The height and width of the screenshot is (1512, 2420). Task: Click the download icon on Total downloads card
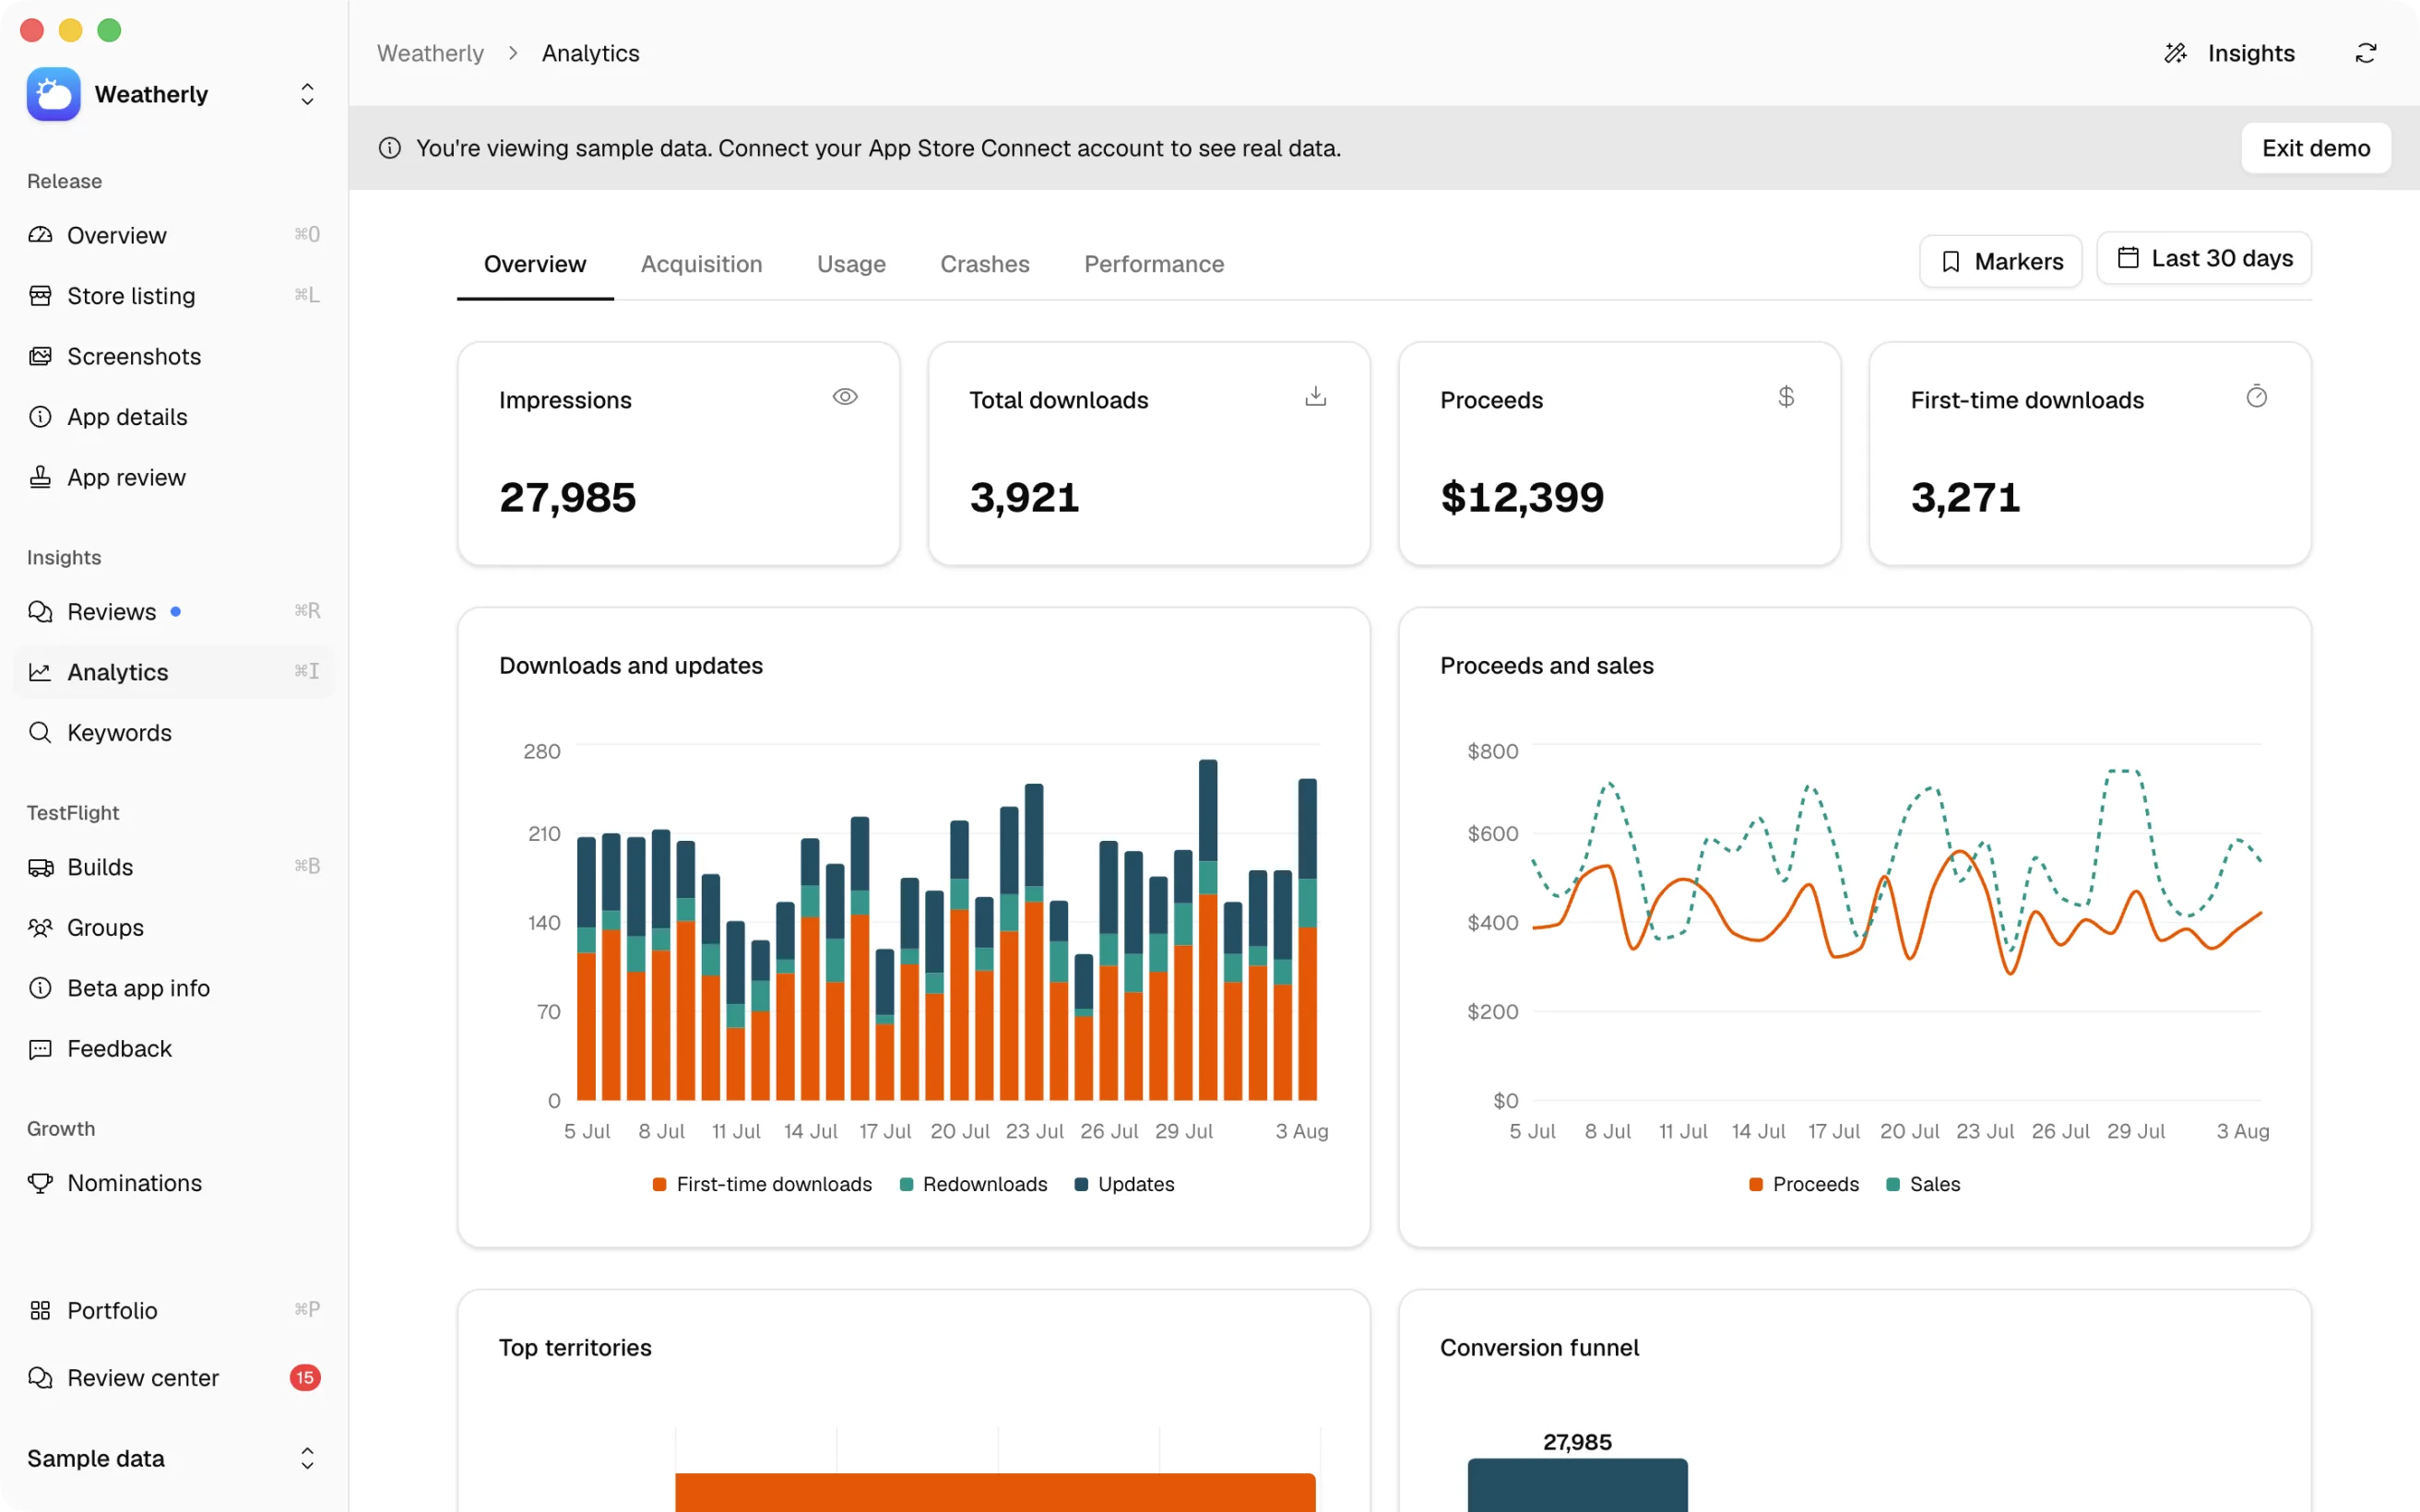click(x=1315, y=397)
